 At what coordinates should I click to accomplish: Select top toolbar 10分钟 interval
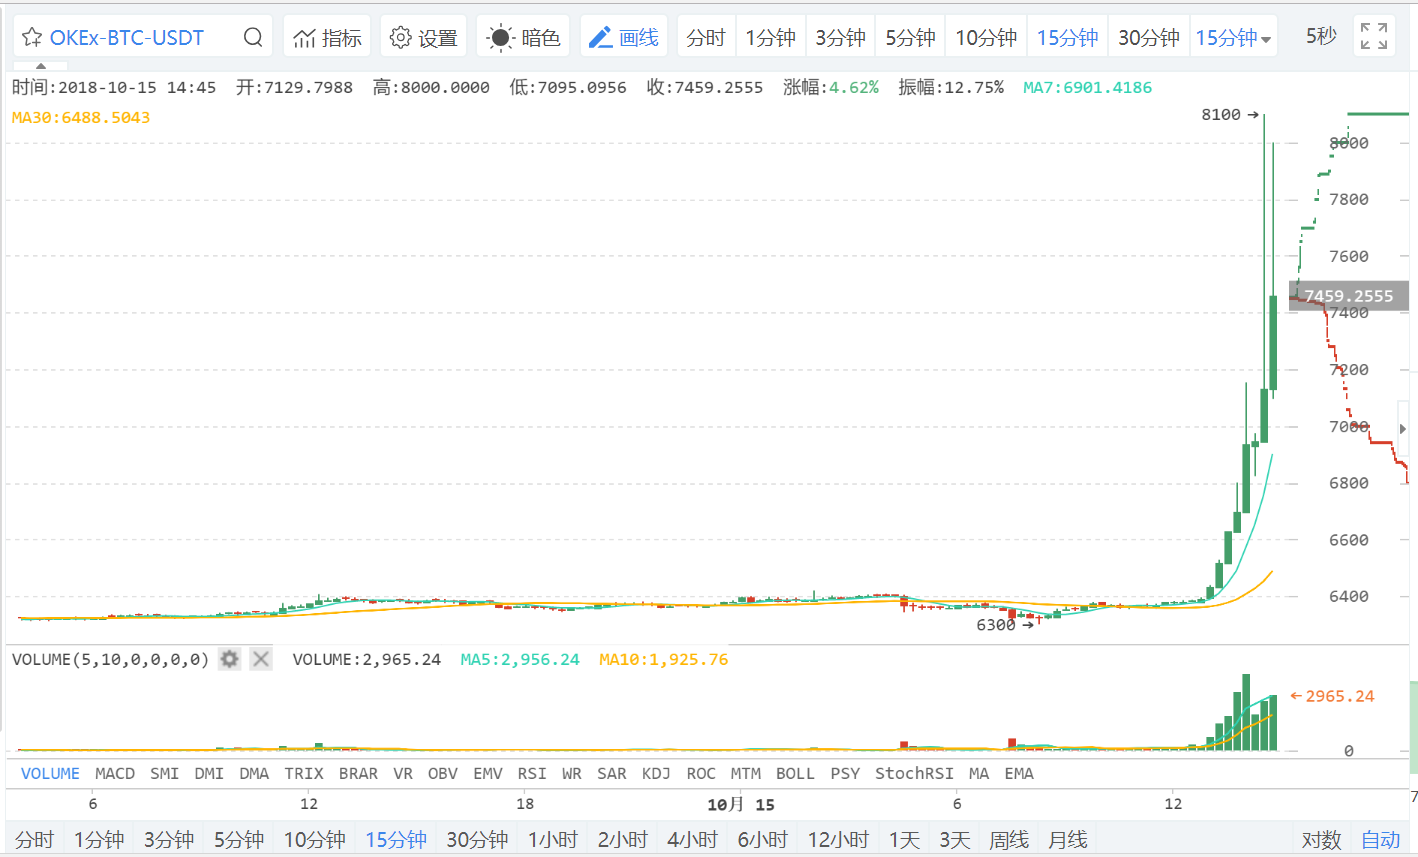click(x=986, y=38)
